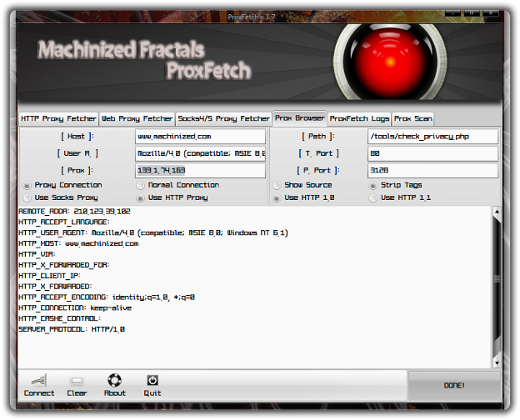
Task: Click the Path input field
Action: (x=433, y=136)
